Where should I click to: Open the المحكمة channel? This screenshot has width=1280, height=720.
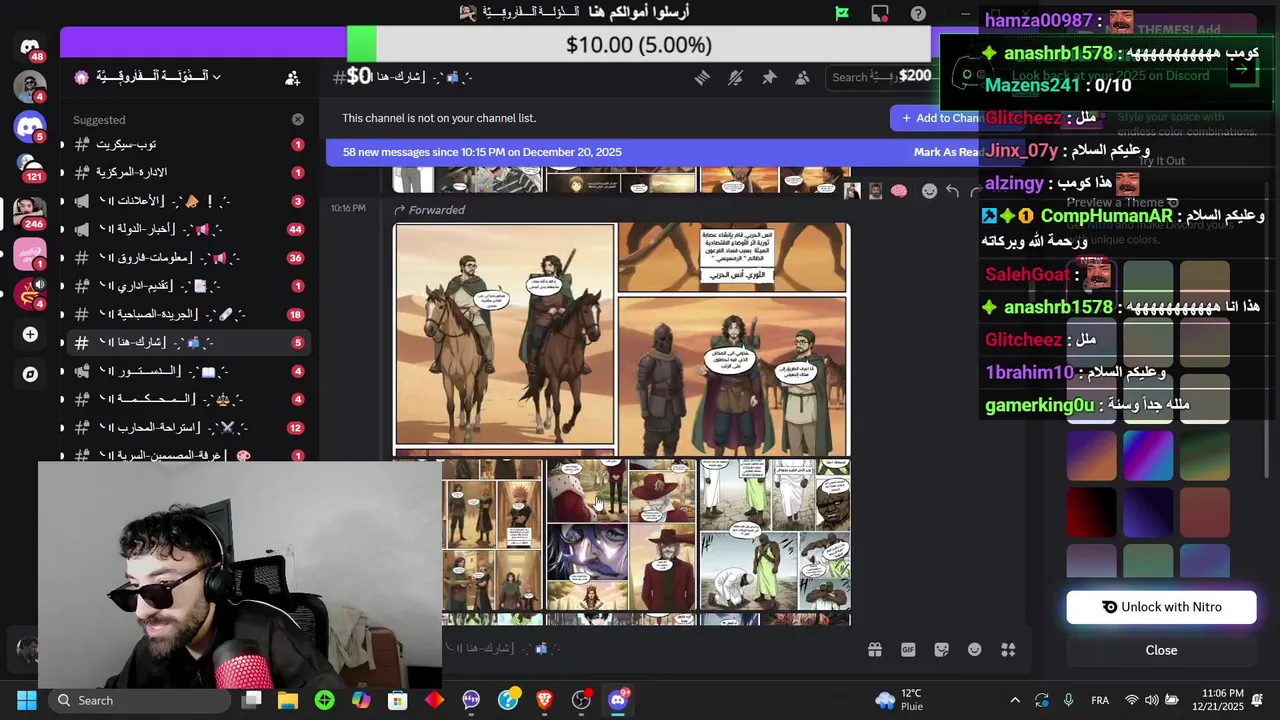188,399
